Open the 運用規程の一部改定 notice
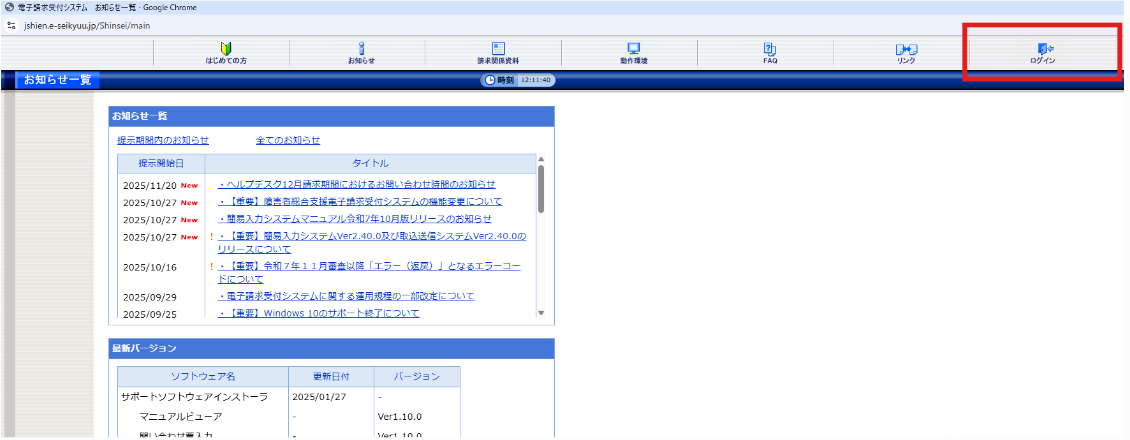 coord(346,296)
